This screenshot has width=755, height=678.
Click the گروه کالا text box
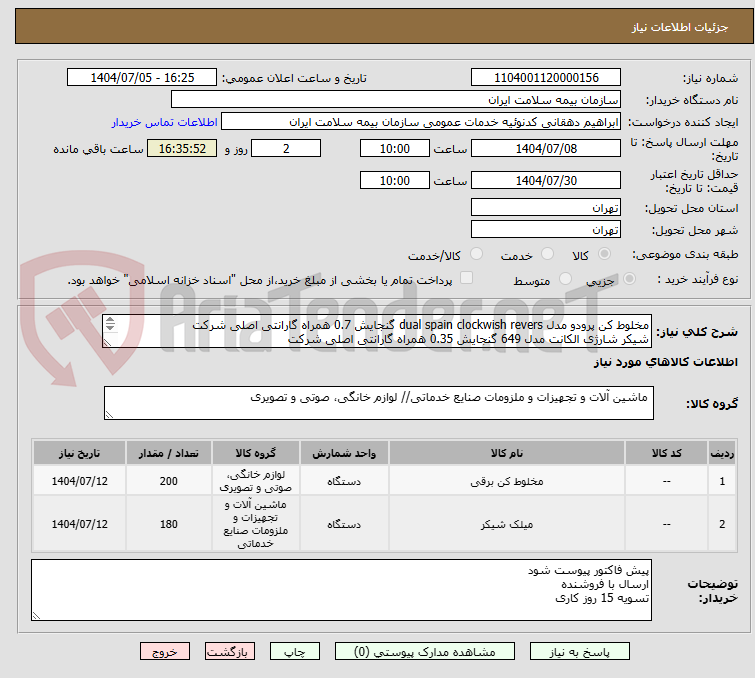379,403
